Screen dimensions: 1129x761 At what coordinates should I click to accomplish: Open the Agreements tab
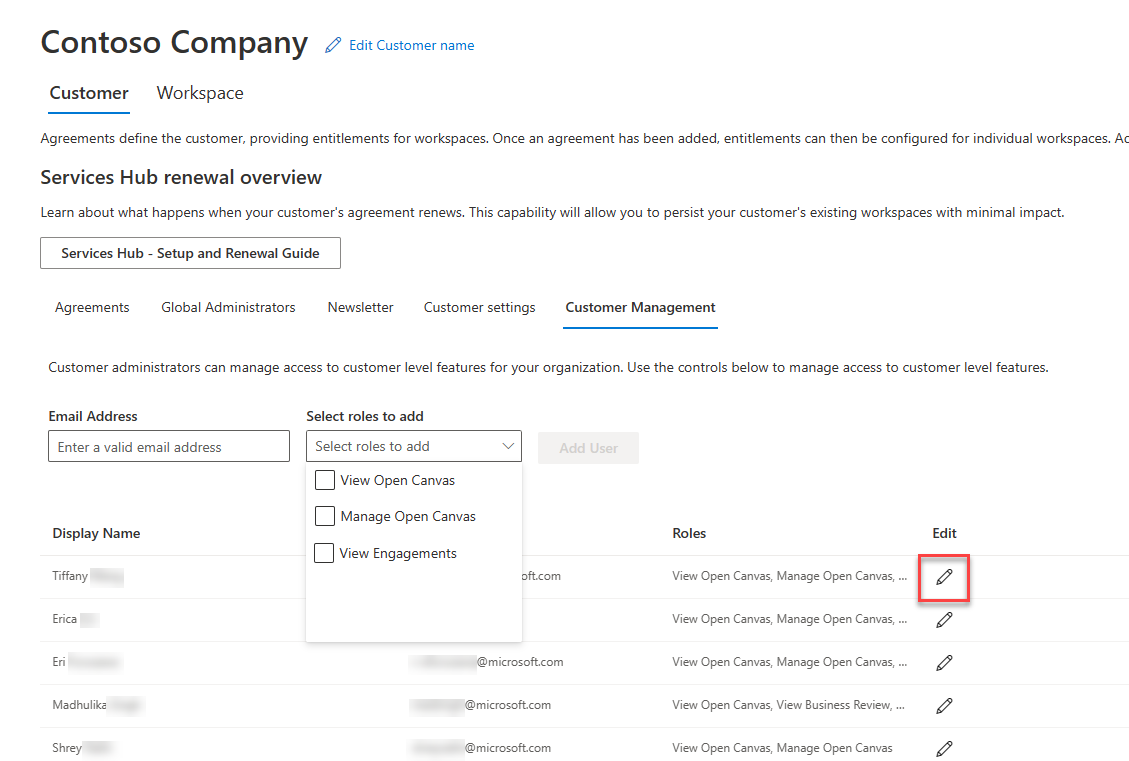pyautogui.click(x=92, y=308)
